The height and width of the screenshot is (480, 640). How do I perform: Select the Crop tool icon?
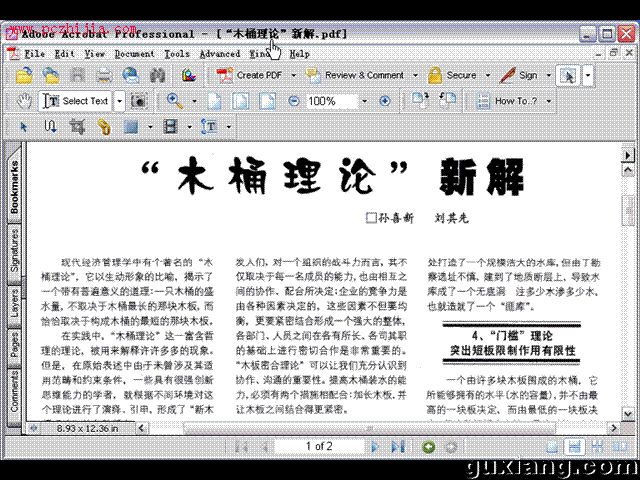pos(77,127)
